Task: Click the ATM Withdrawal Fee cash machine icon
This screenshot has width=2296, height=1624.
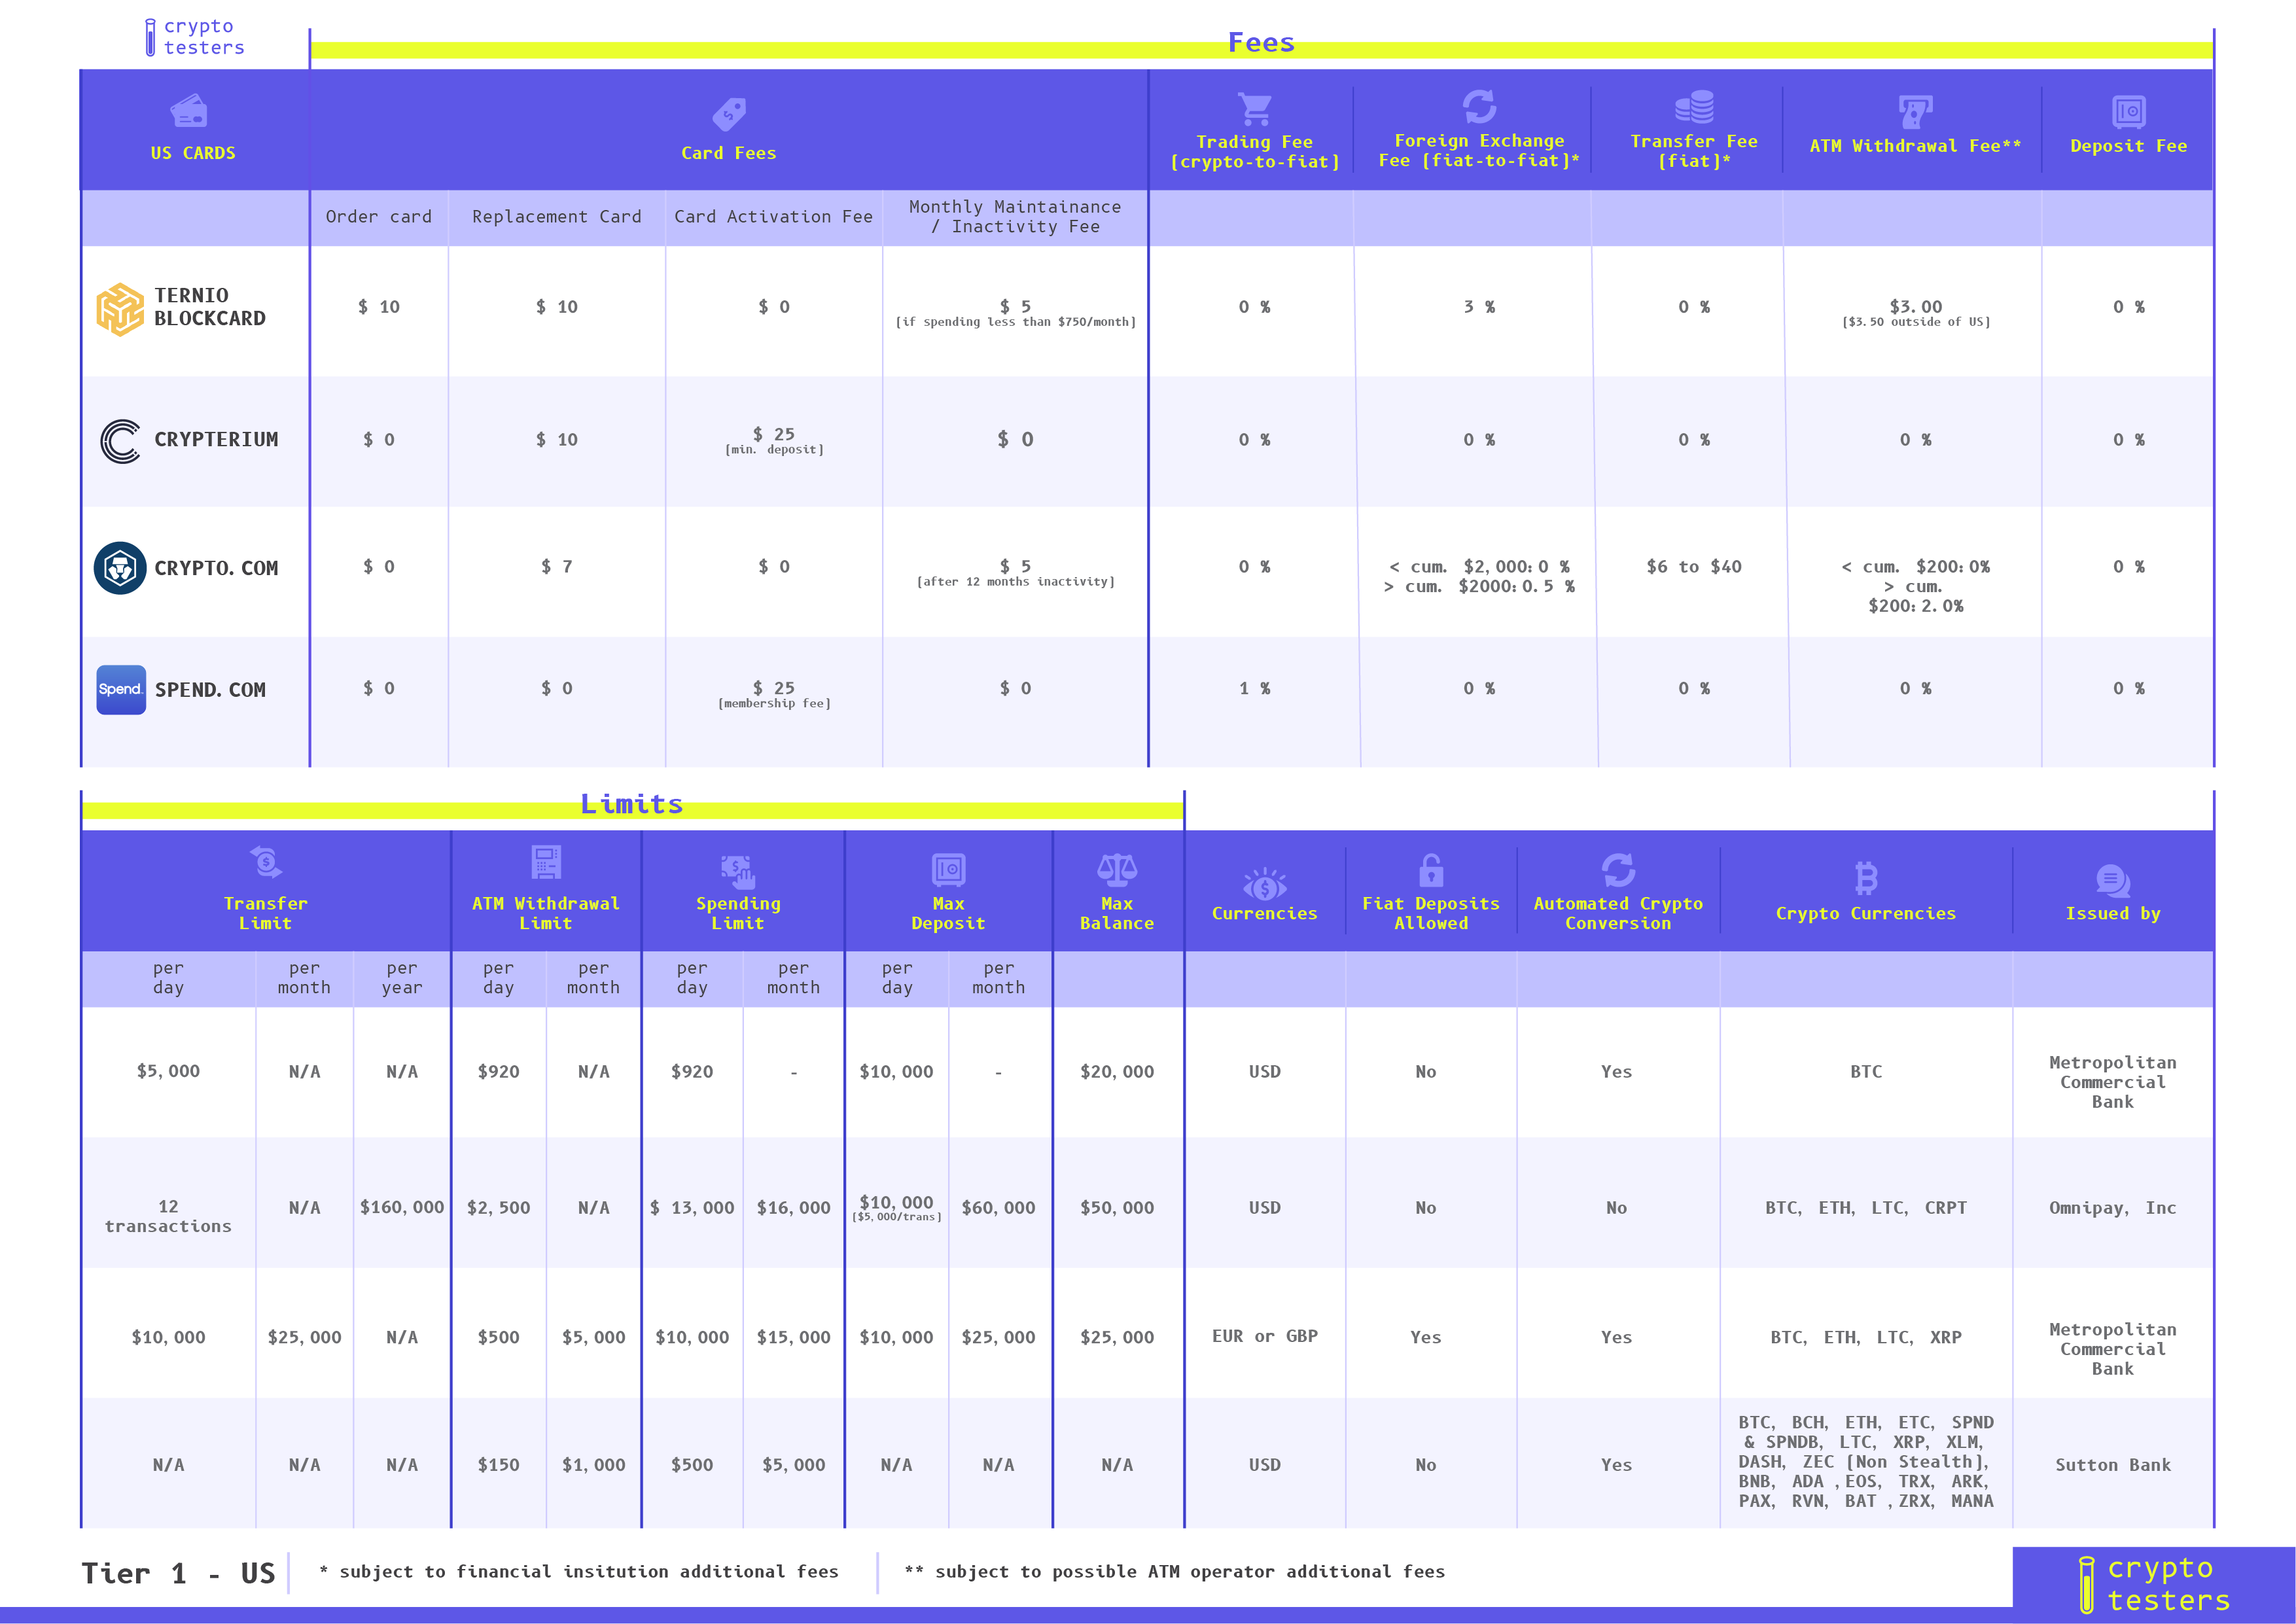Action: (x=1915, y=111)
